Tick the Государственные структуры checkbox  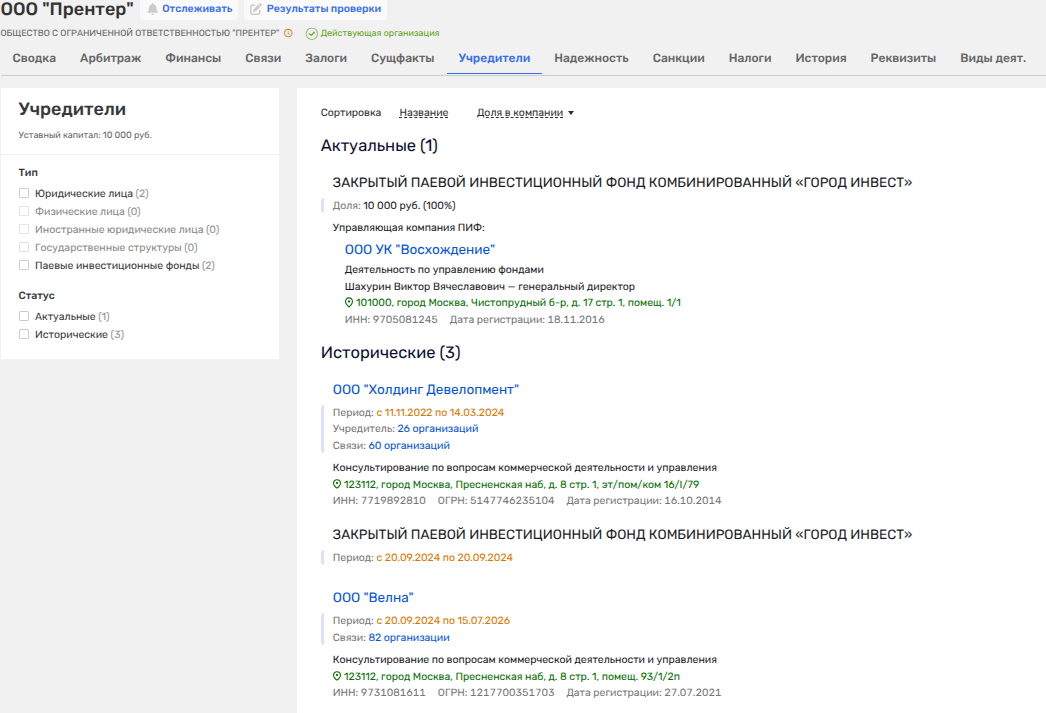click(24, 247)
